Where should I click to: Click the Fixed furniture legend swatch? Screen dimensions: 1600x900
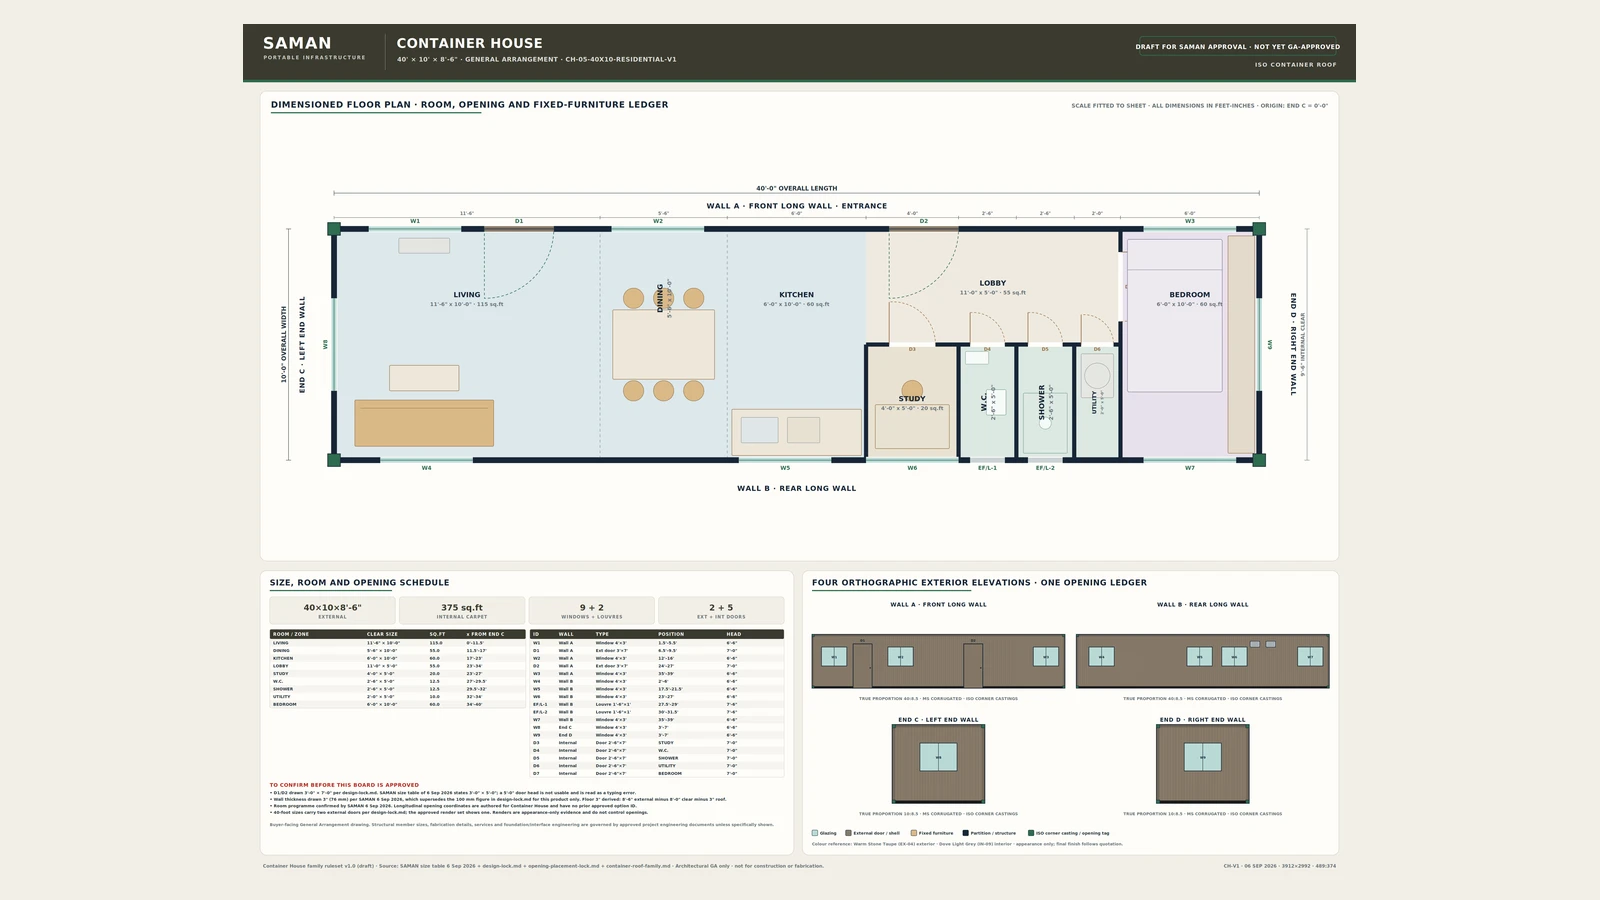click(x=914, y=833)
